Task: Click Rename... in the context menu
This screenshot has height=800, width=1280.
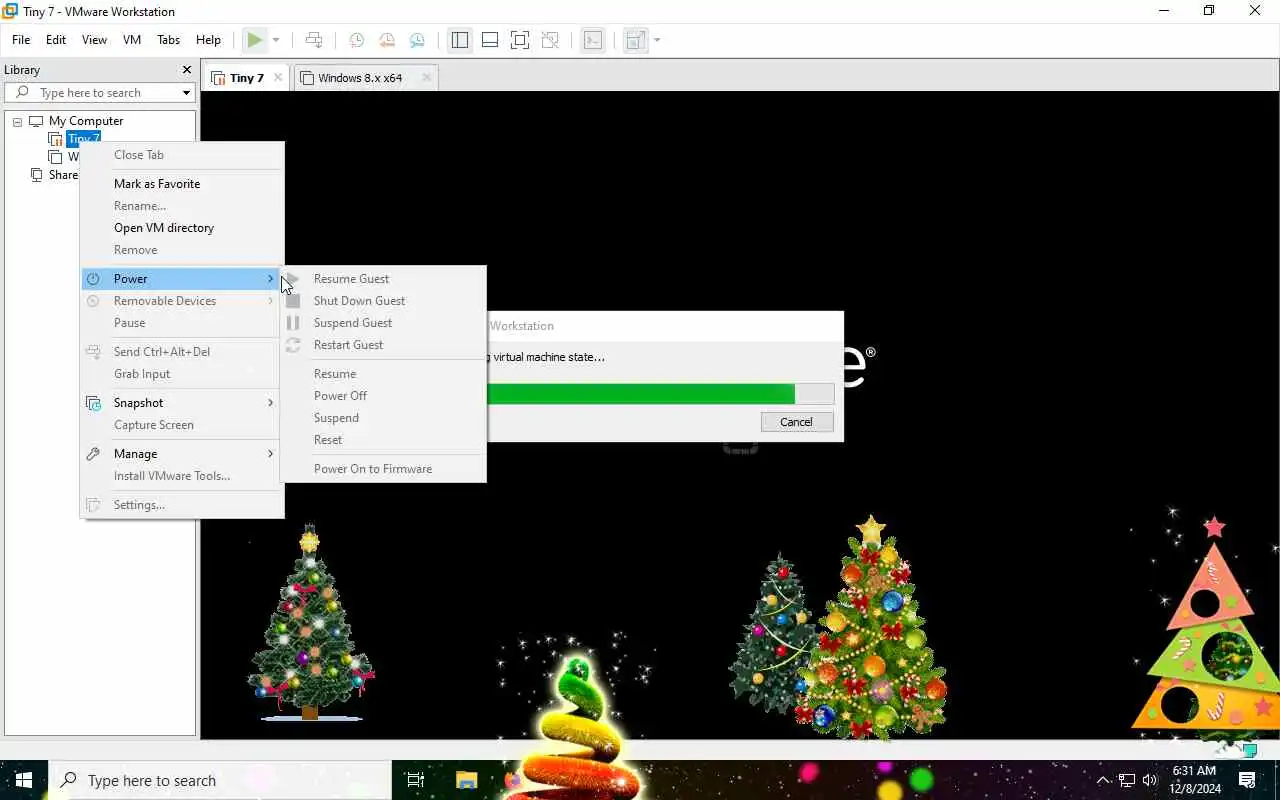Action: (x=140, y=206)
